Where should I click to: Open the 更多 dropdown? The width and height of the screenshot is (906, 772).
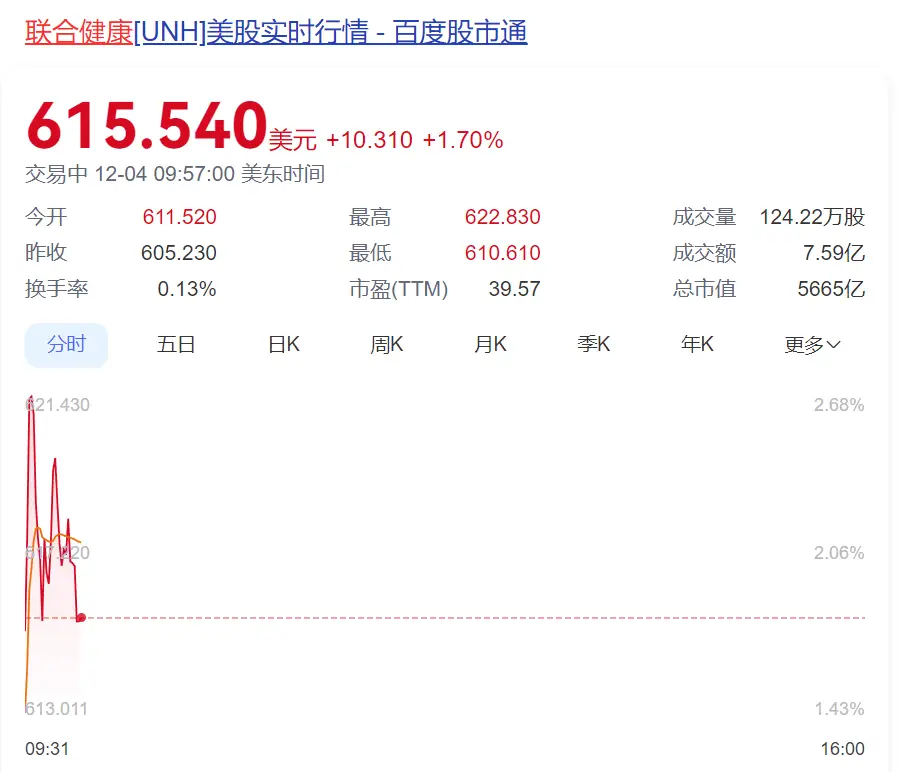pos(811,343)
